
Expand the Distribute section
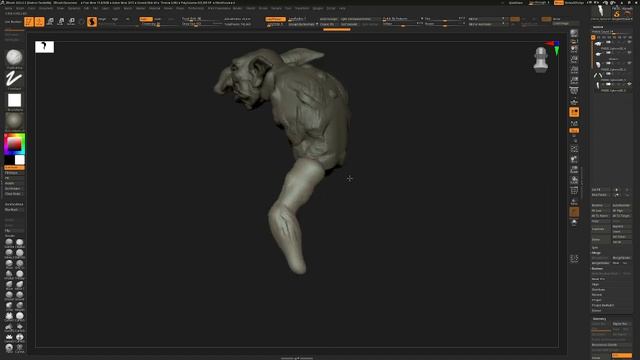coord(598,290)
